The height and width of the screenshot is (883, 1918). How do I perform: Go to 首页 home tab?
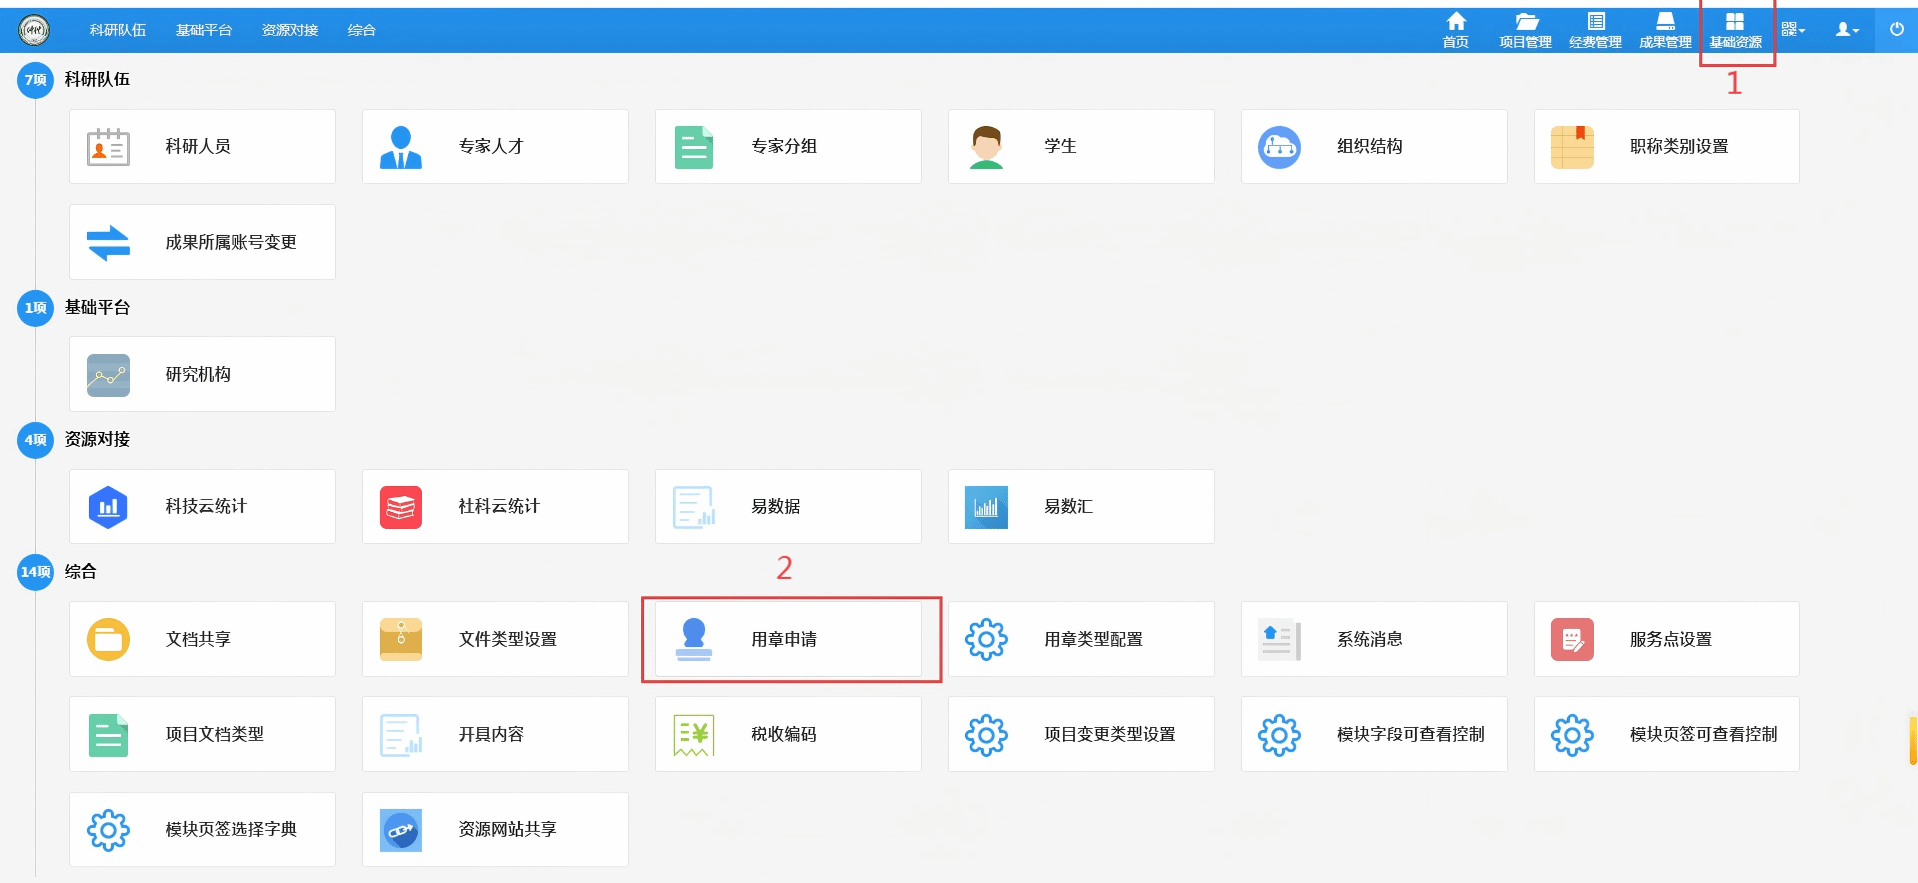tap(1456, 30)
